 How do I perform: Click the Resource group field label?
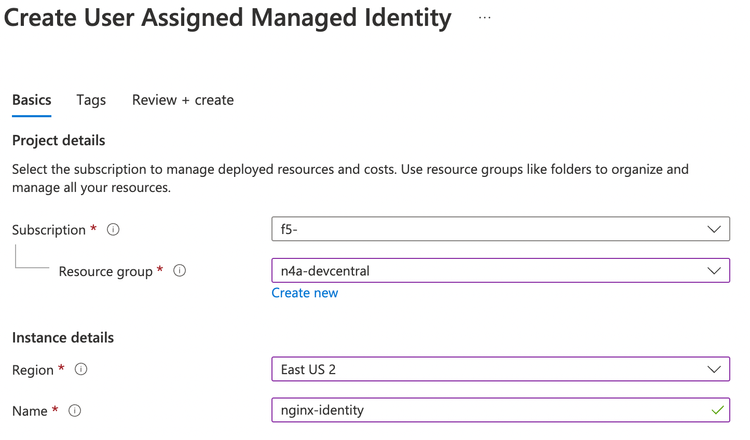[x=105, y=271]
